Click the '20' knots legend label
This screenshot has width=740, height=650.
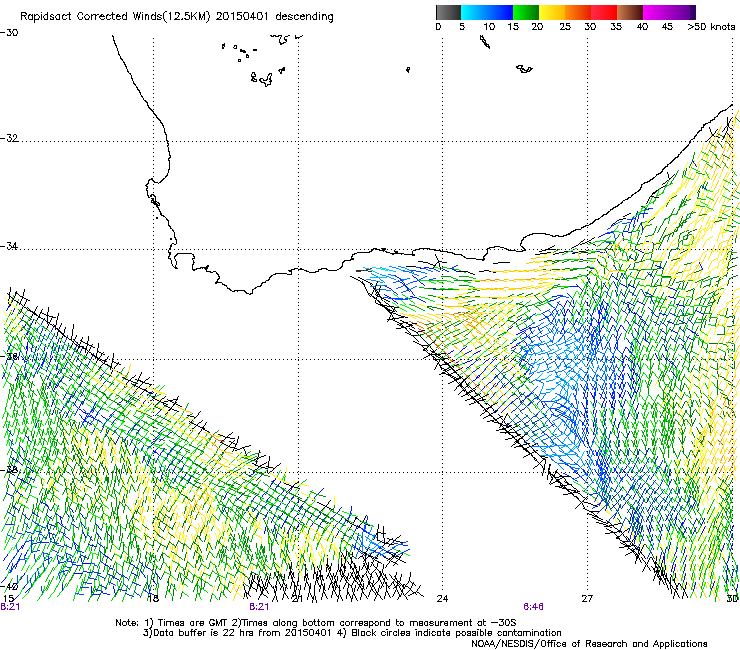click(x=537, y=27)
